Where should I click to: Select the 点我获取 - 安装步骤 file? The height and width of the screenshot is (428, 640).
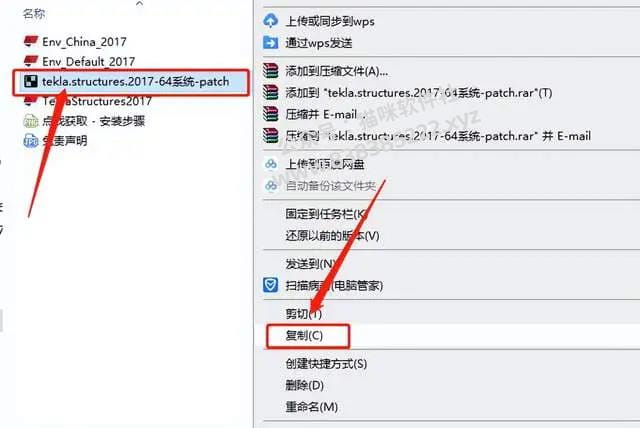click(93, 121)
